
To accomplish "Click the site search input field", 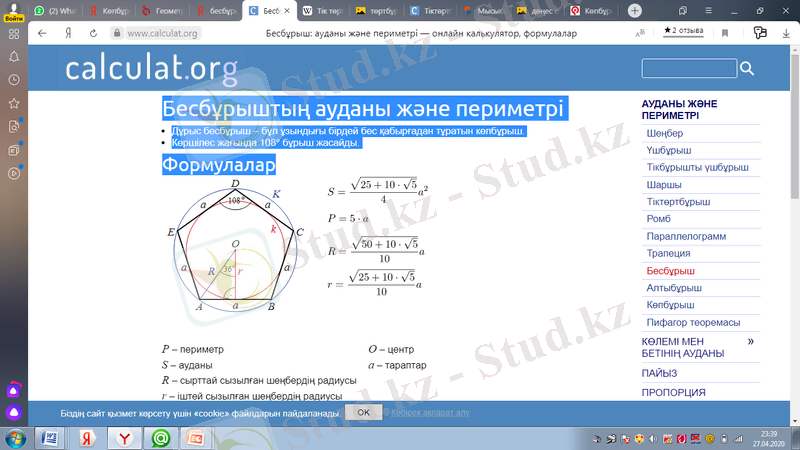I will pyautogui.click(x=689, y=68).
